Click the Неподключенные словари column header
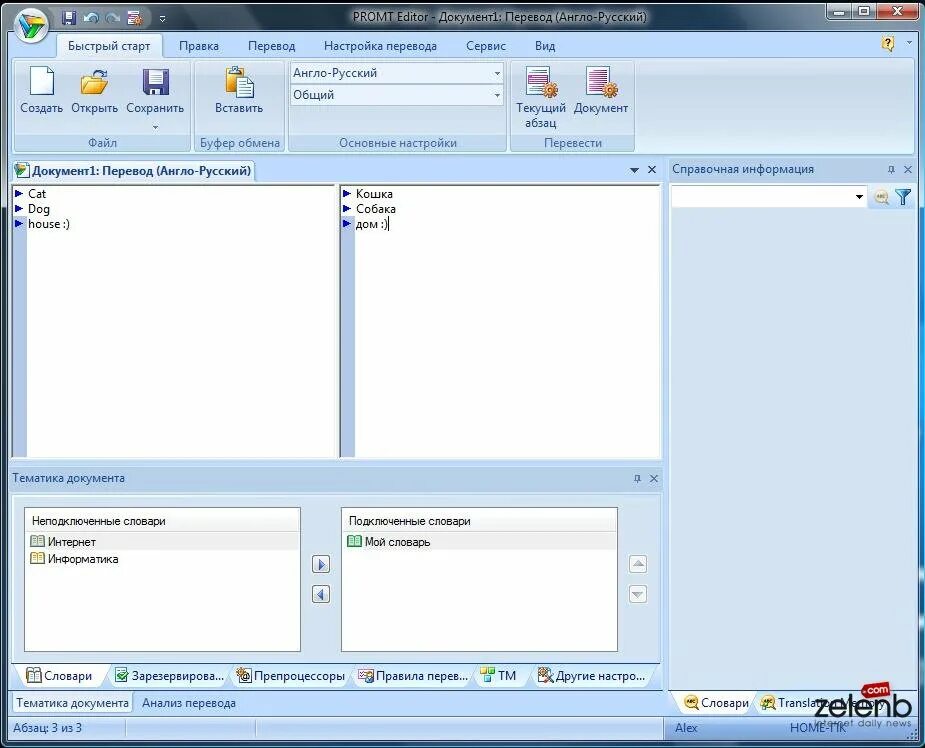925x748 pixels. pyautogui.click(x=162, y=521)
